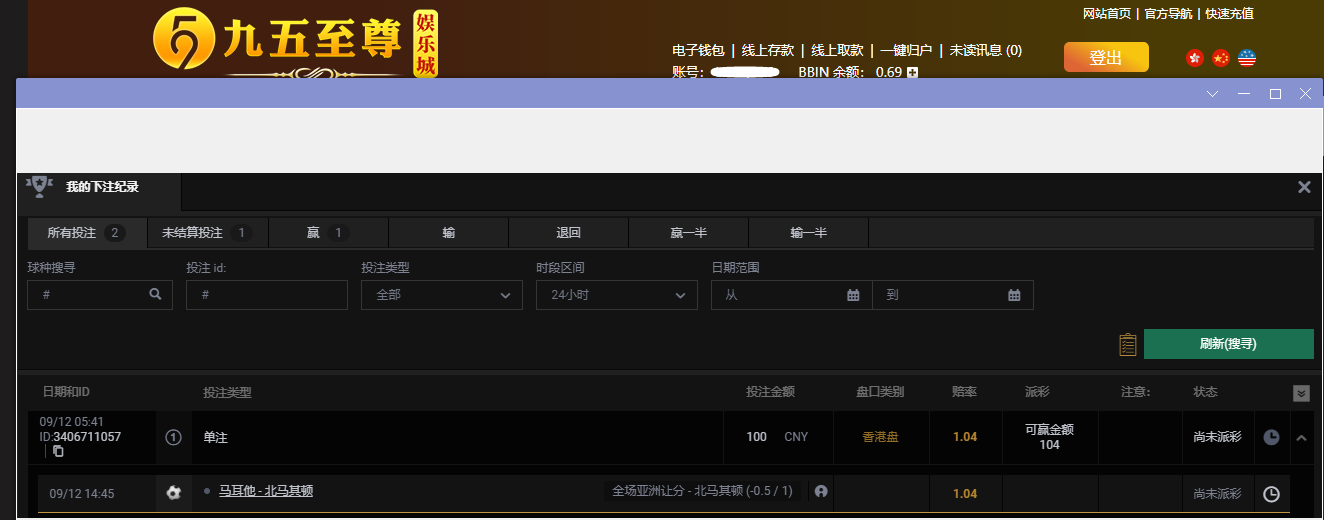
Task: Click the expand-all double chevron in header
Action: (1301, 393)
